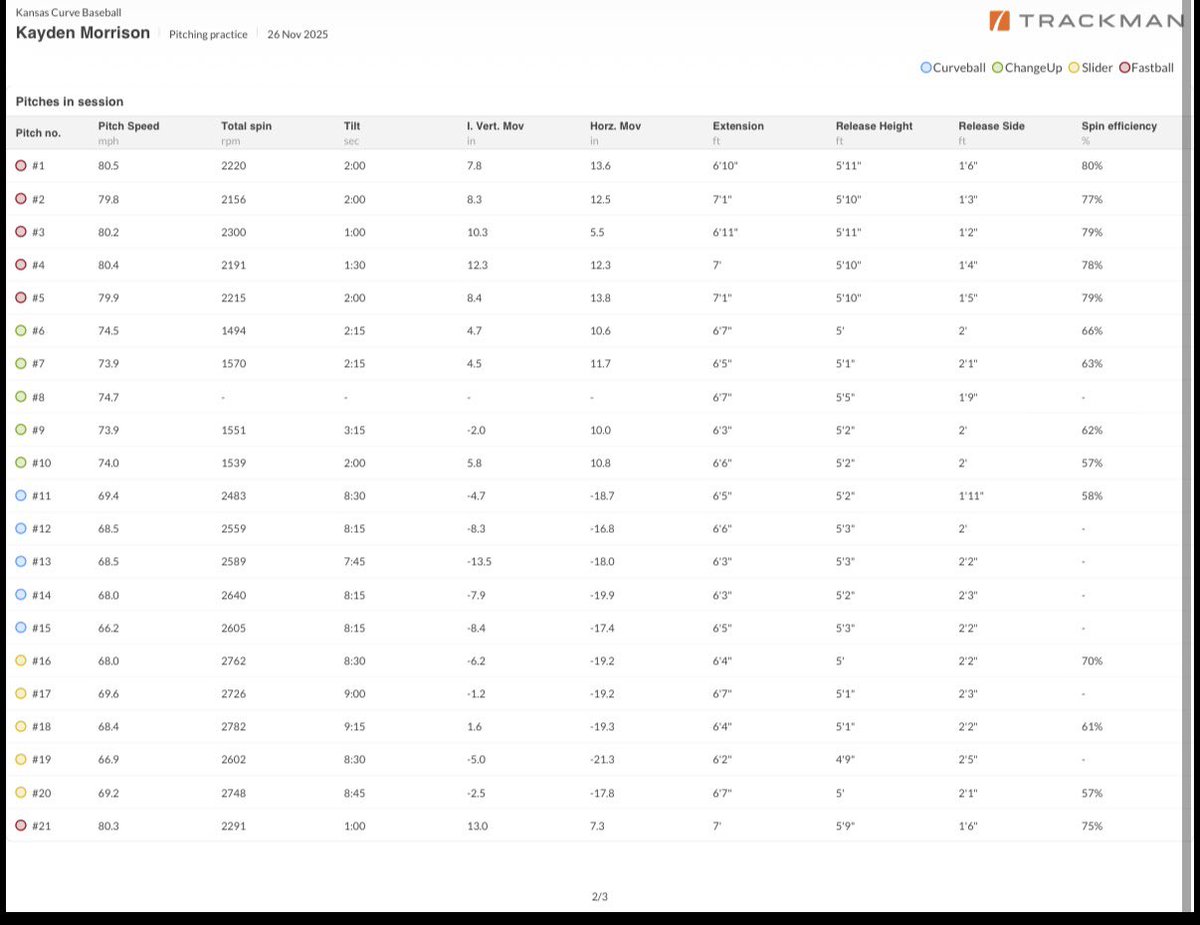Viewport: 1200px width, 925px height.
Task: Click release side value 1'11"
Action: click(971, 496)
